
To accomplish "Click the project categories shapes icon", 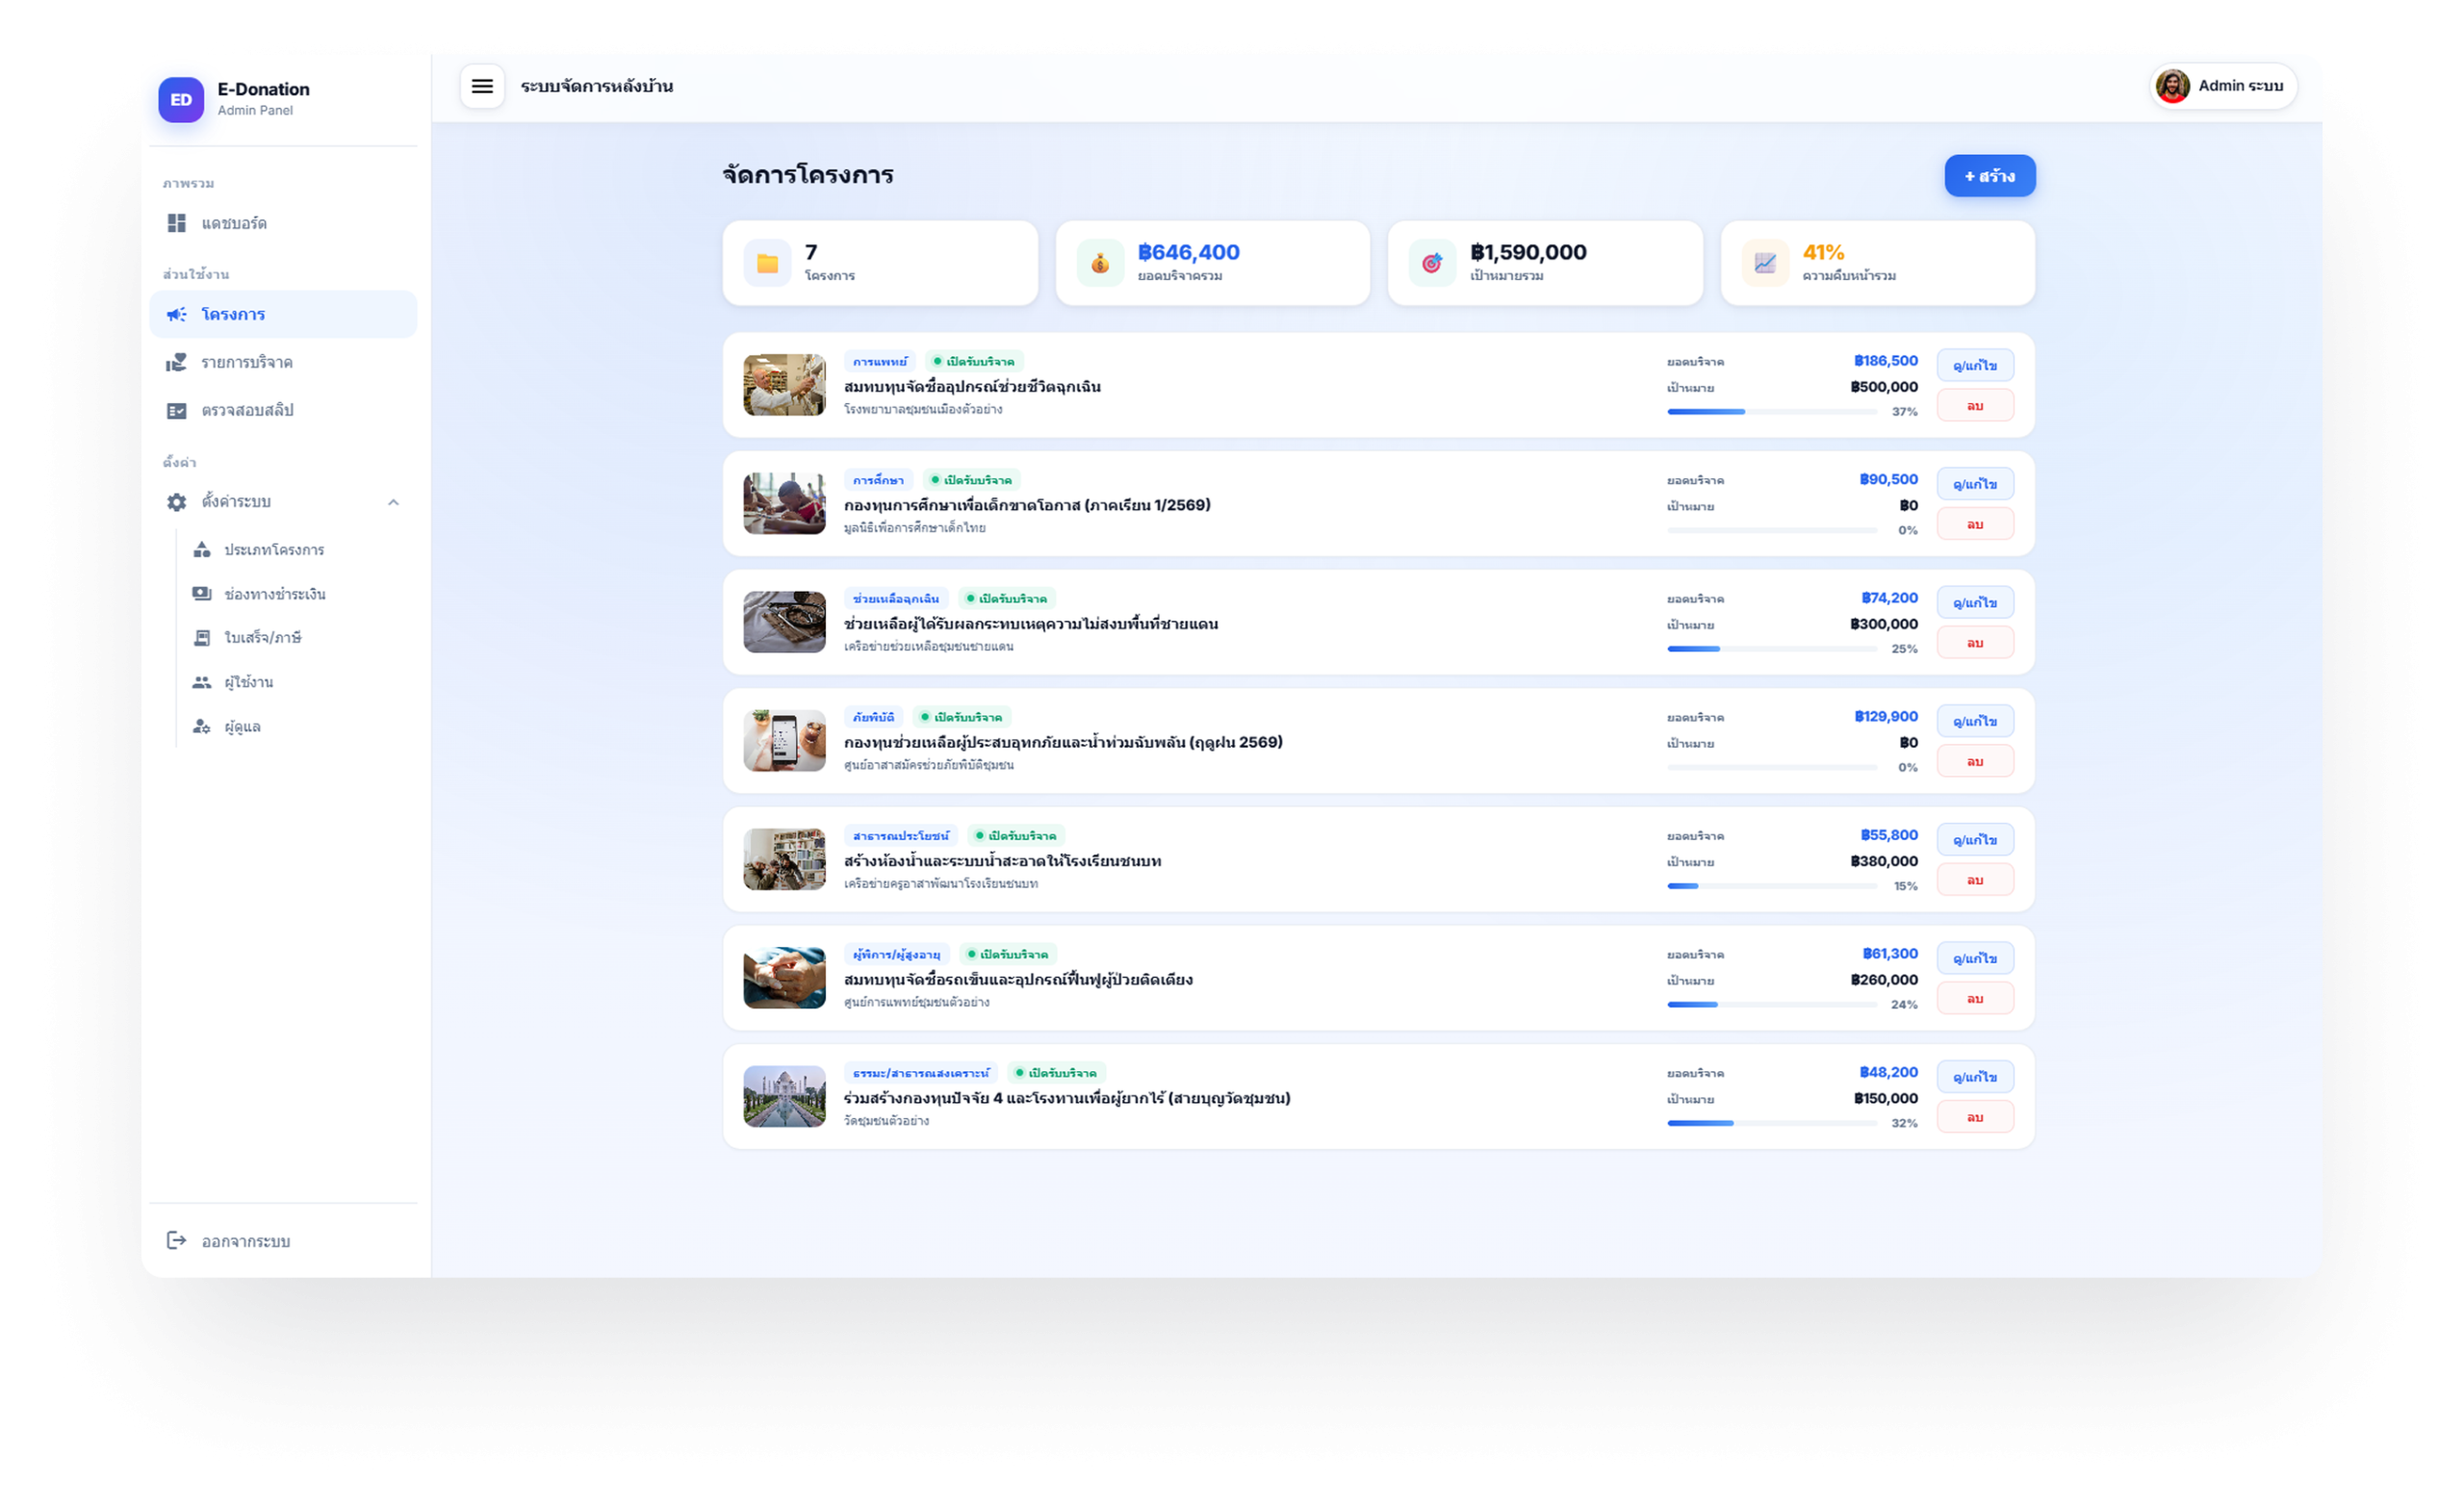I will tap(202, 550).
